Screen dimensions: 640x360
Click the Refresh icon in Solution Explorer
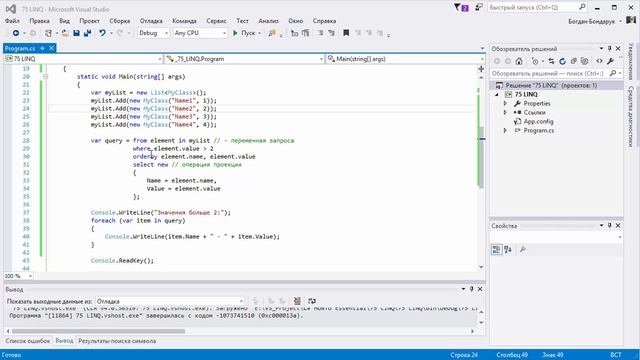(562, 61)
